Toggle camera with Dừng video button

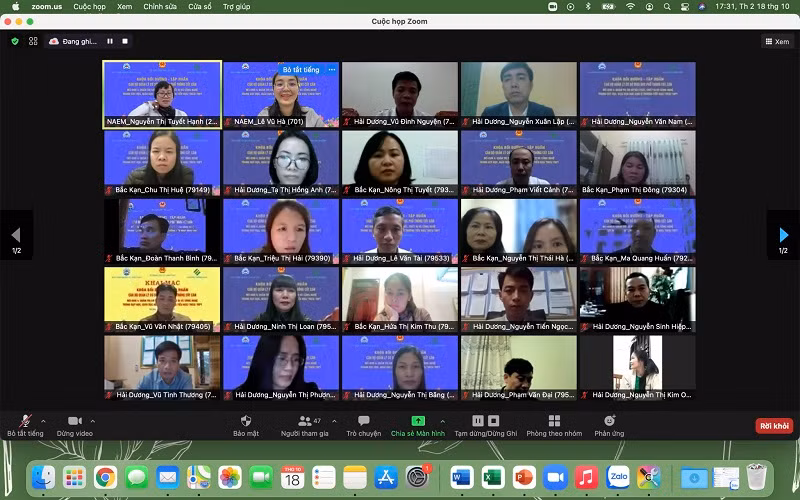[x=74, y=423]
